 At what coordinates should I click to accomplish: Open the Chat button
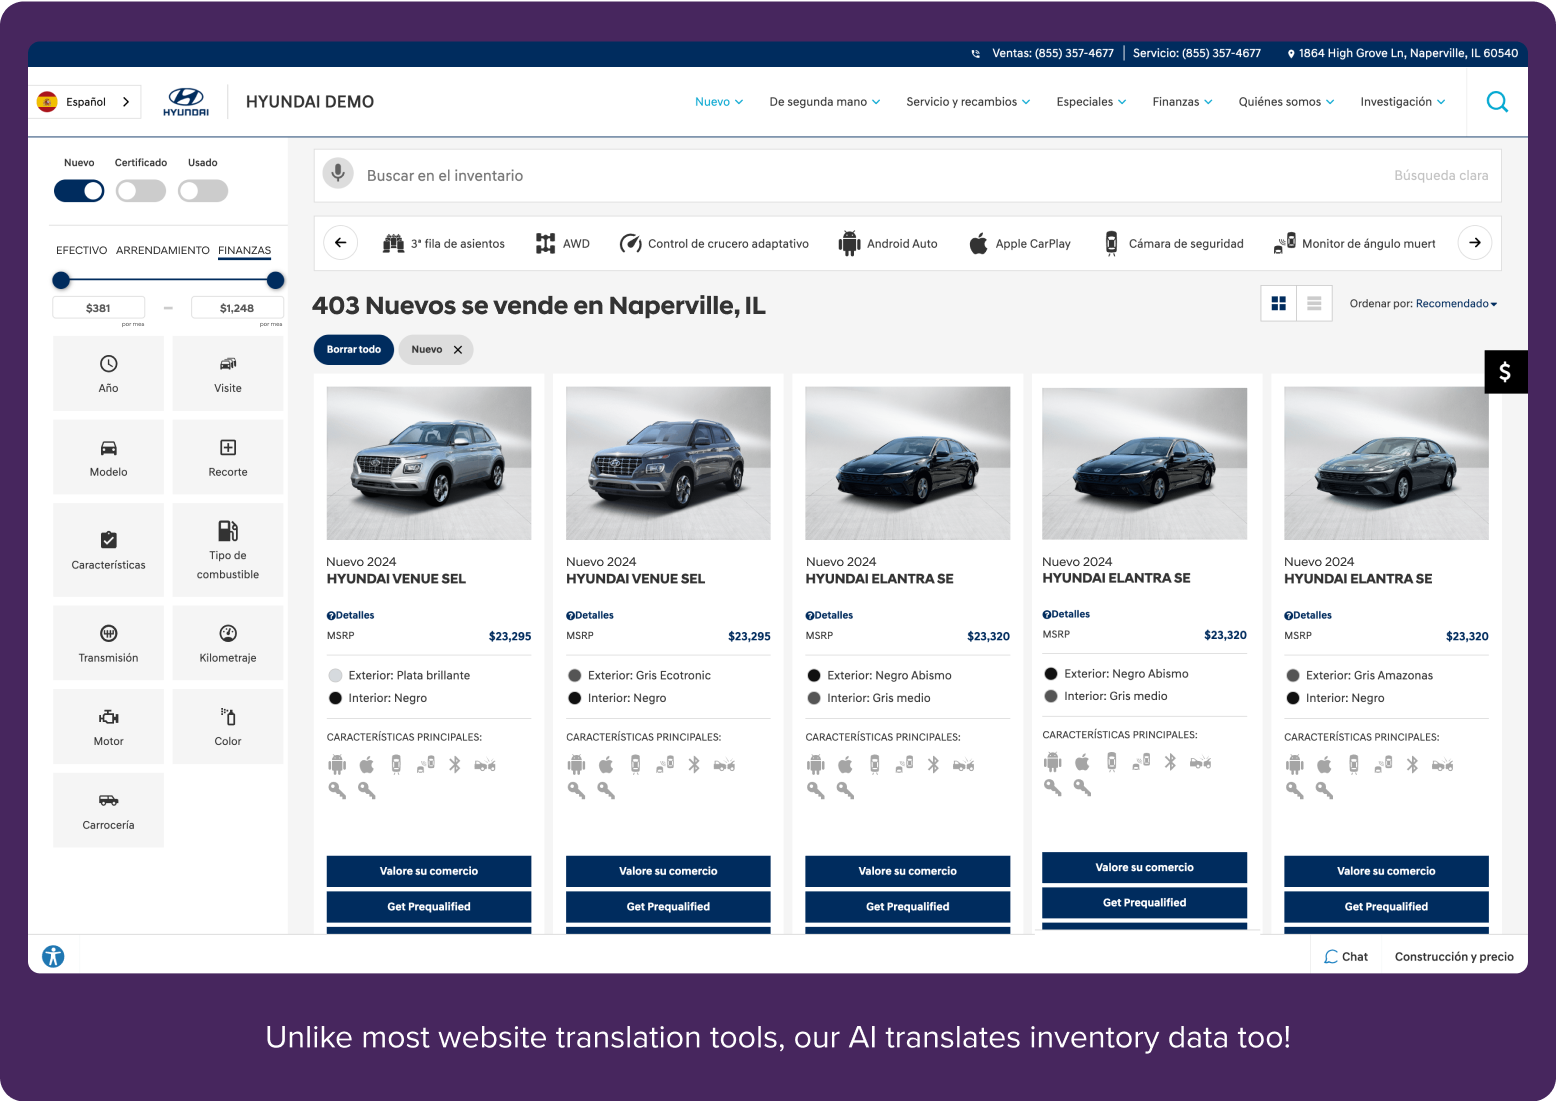(1346, 957)
